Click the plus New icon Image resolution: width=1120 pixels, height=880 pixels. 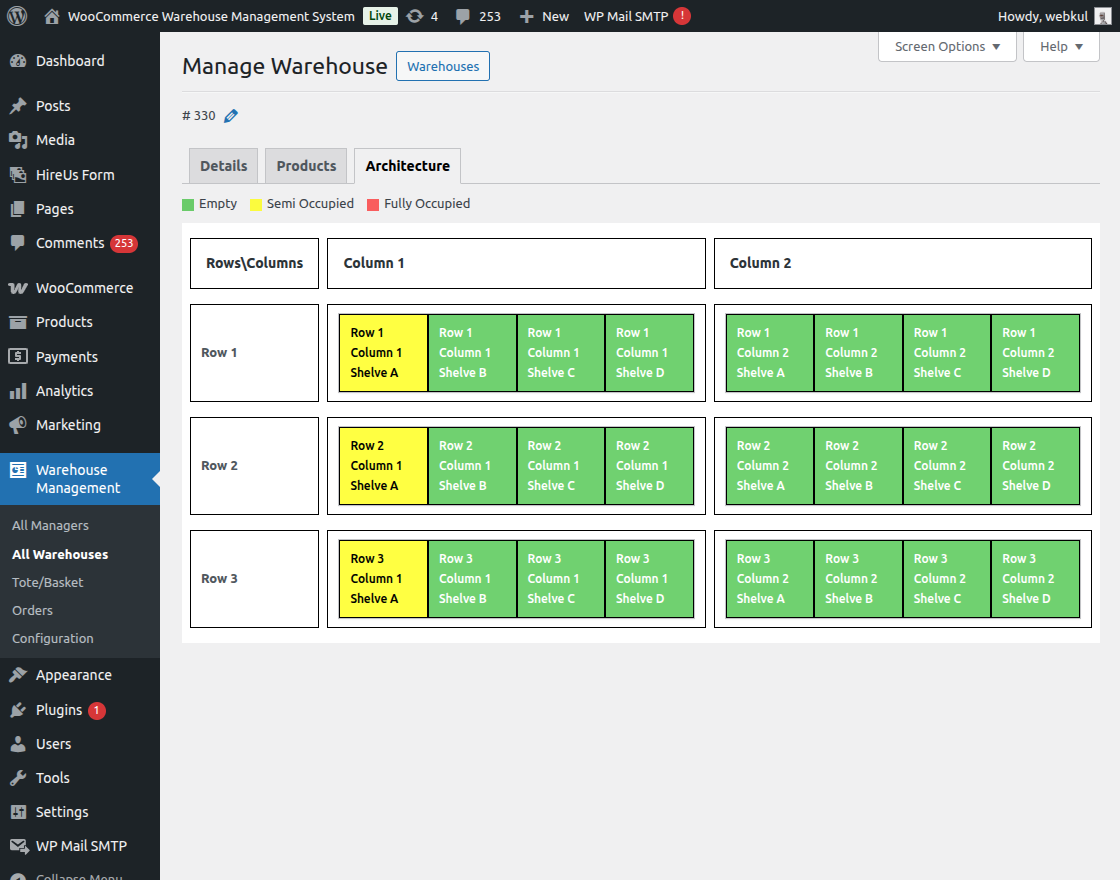pos(526,16)
